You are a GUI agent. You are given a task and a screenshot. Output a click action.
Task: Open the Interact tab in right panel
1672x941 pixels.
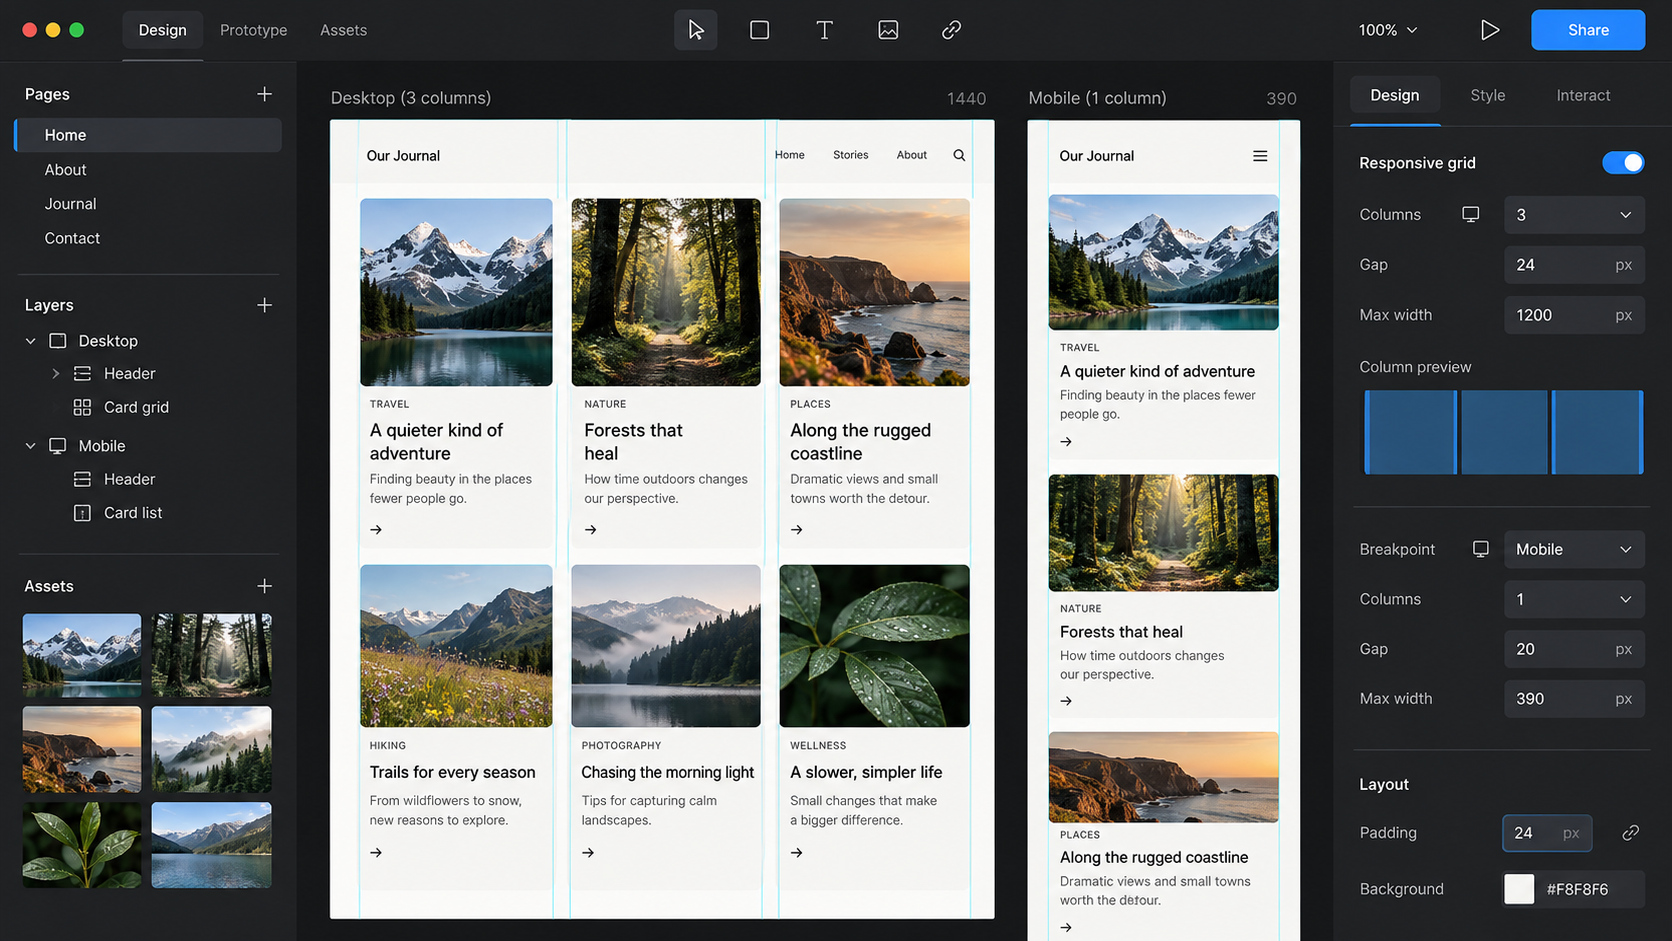[1583, 95]
